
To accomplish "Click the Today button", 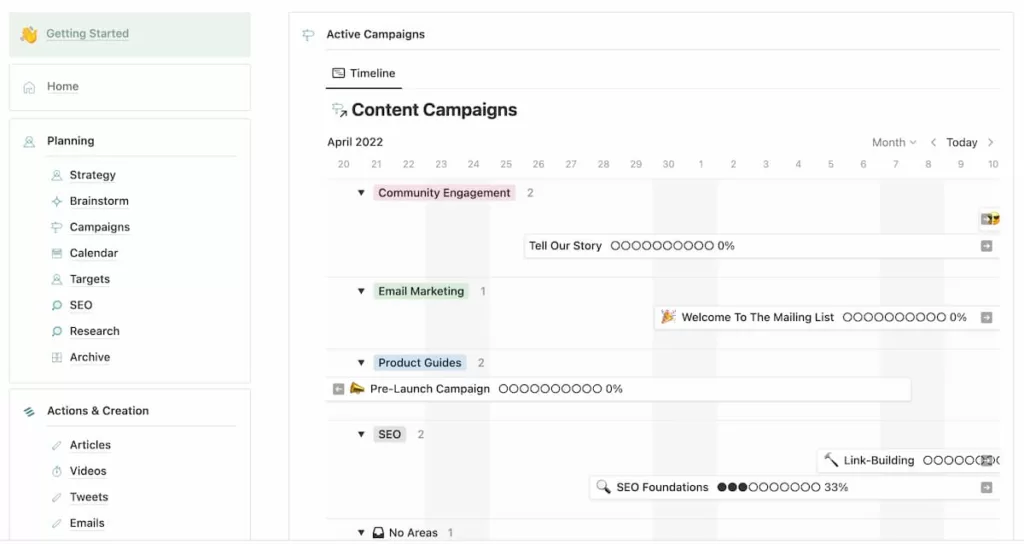I will (961, 142).
